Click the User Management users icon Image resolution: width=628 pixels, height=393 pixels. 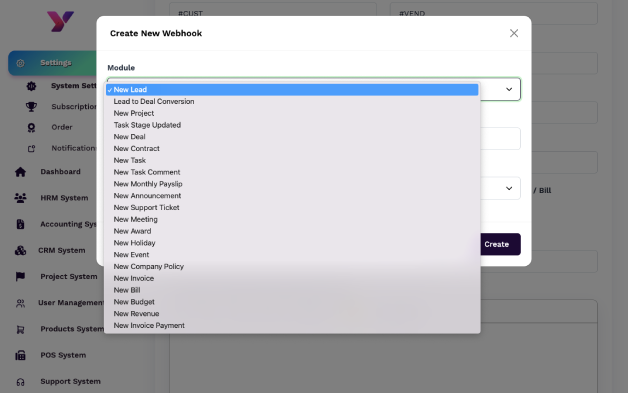point(20,303)
